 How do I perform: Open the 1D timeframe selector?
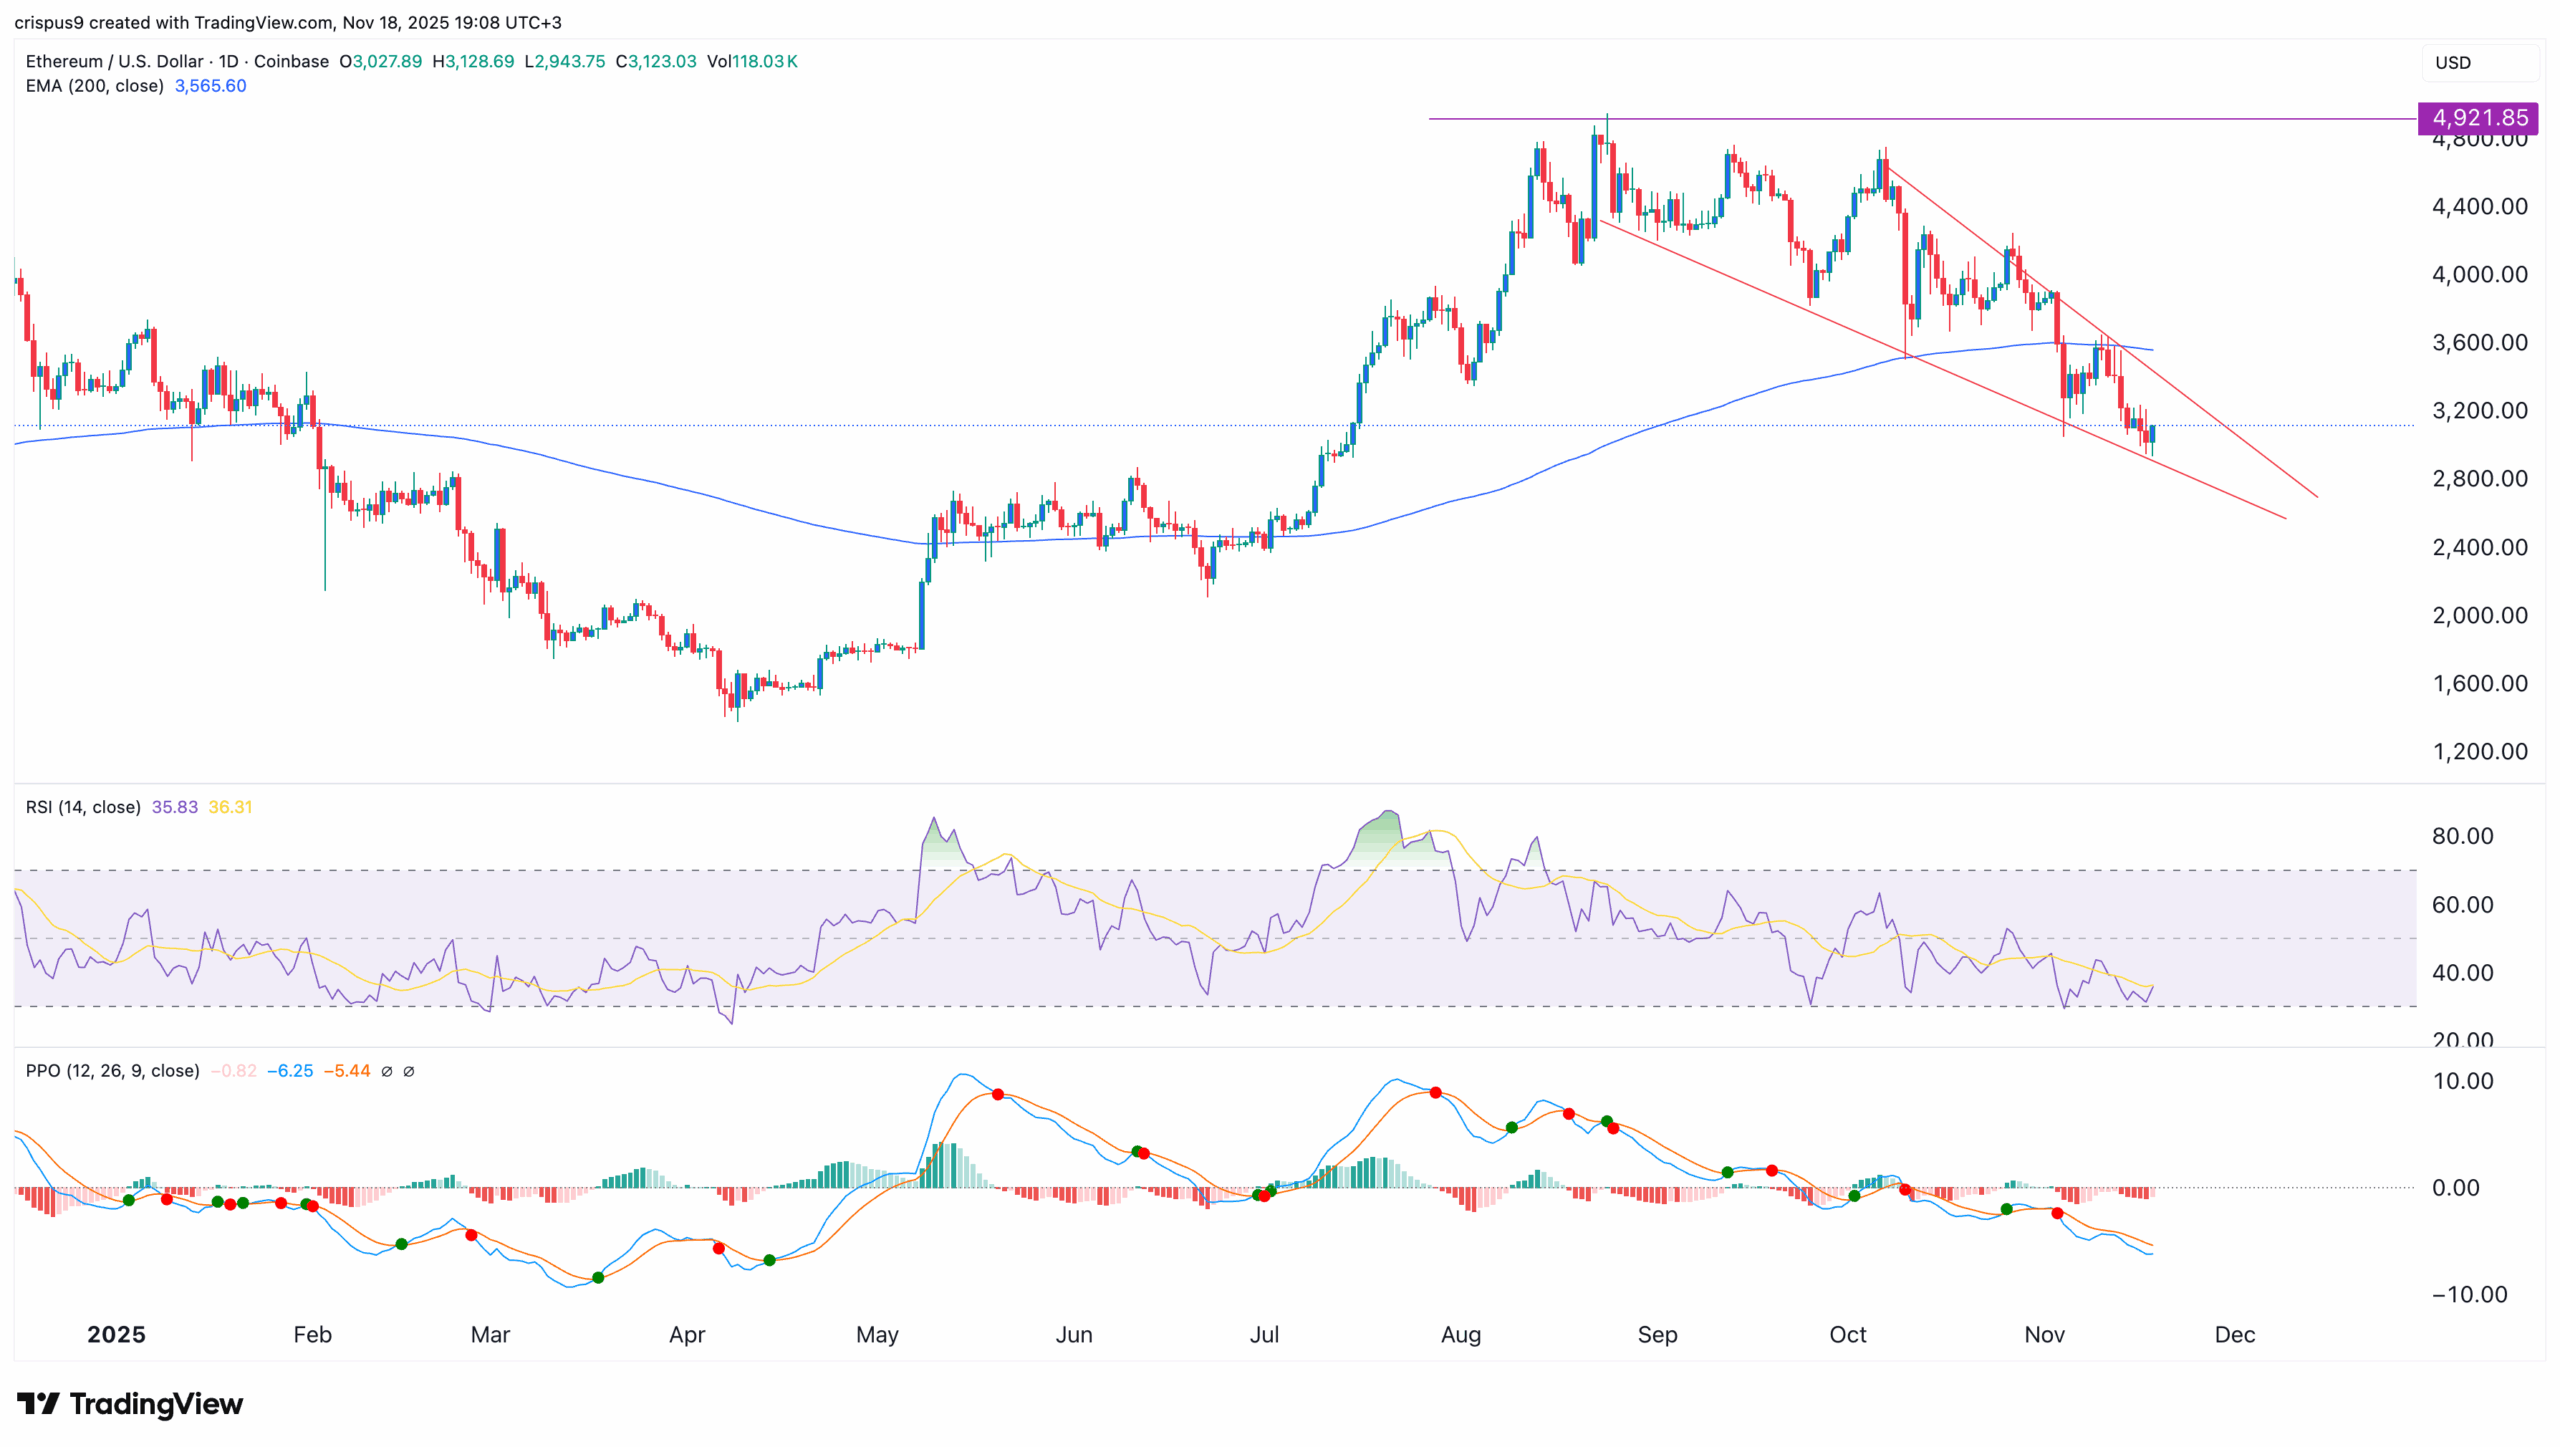228,61
